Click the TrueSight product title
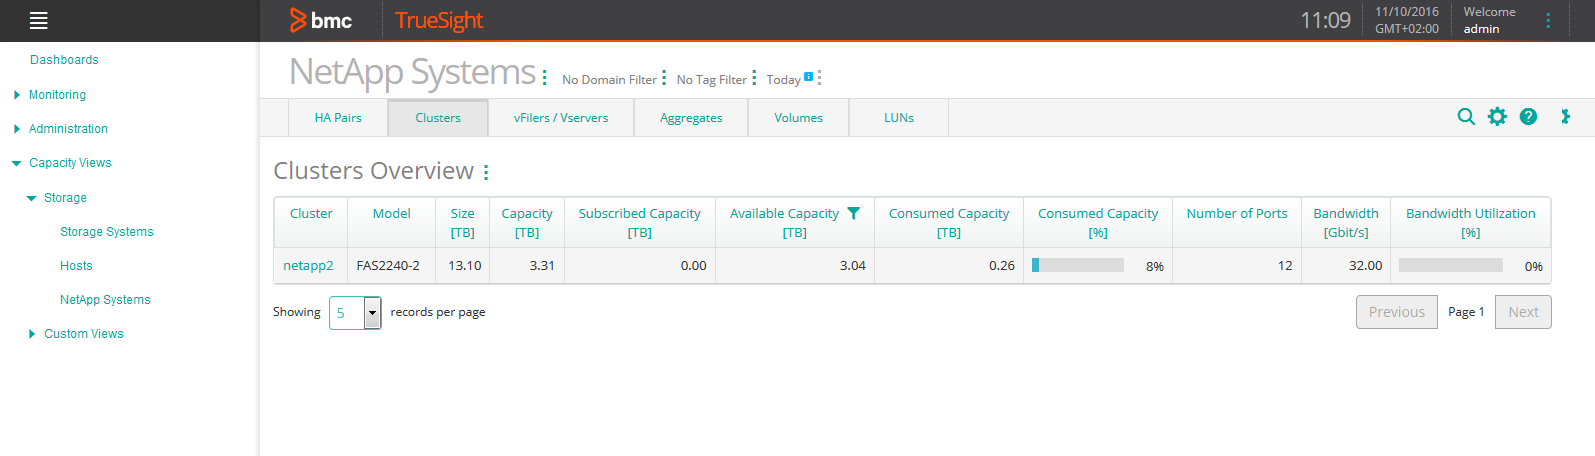The width and height of the screenshot is (1595, 456). pyautogui.click(x=439, y=20)
